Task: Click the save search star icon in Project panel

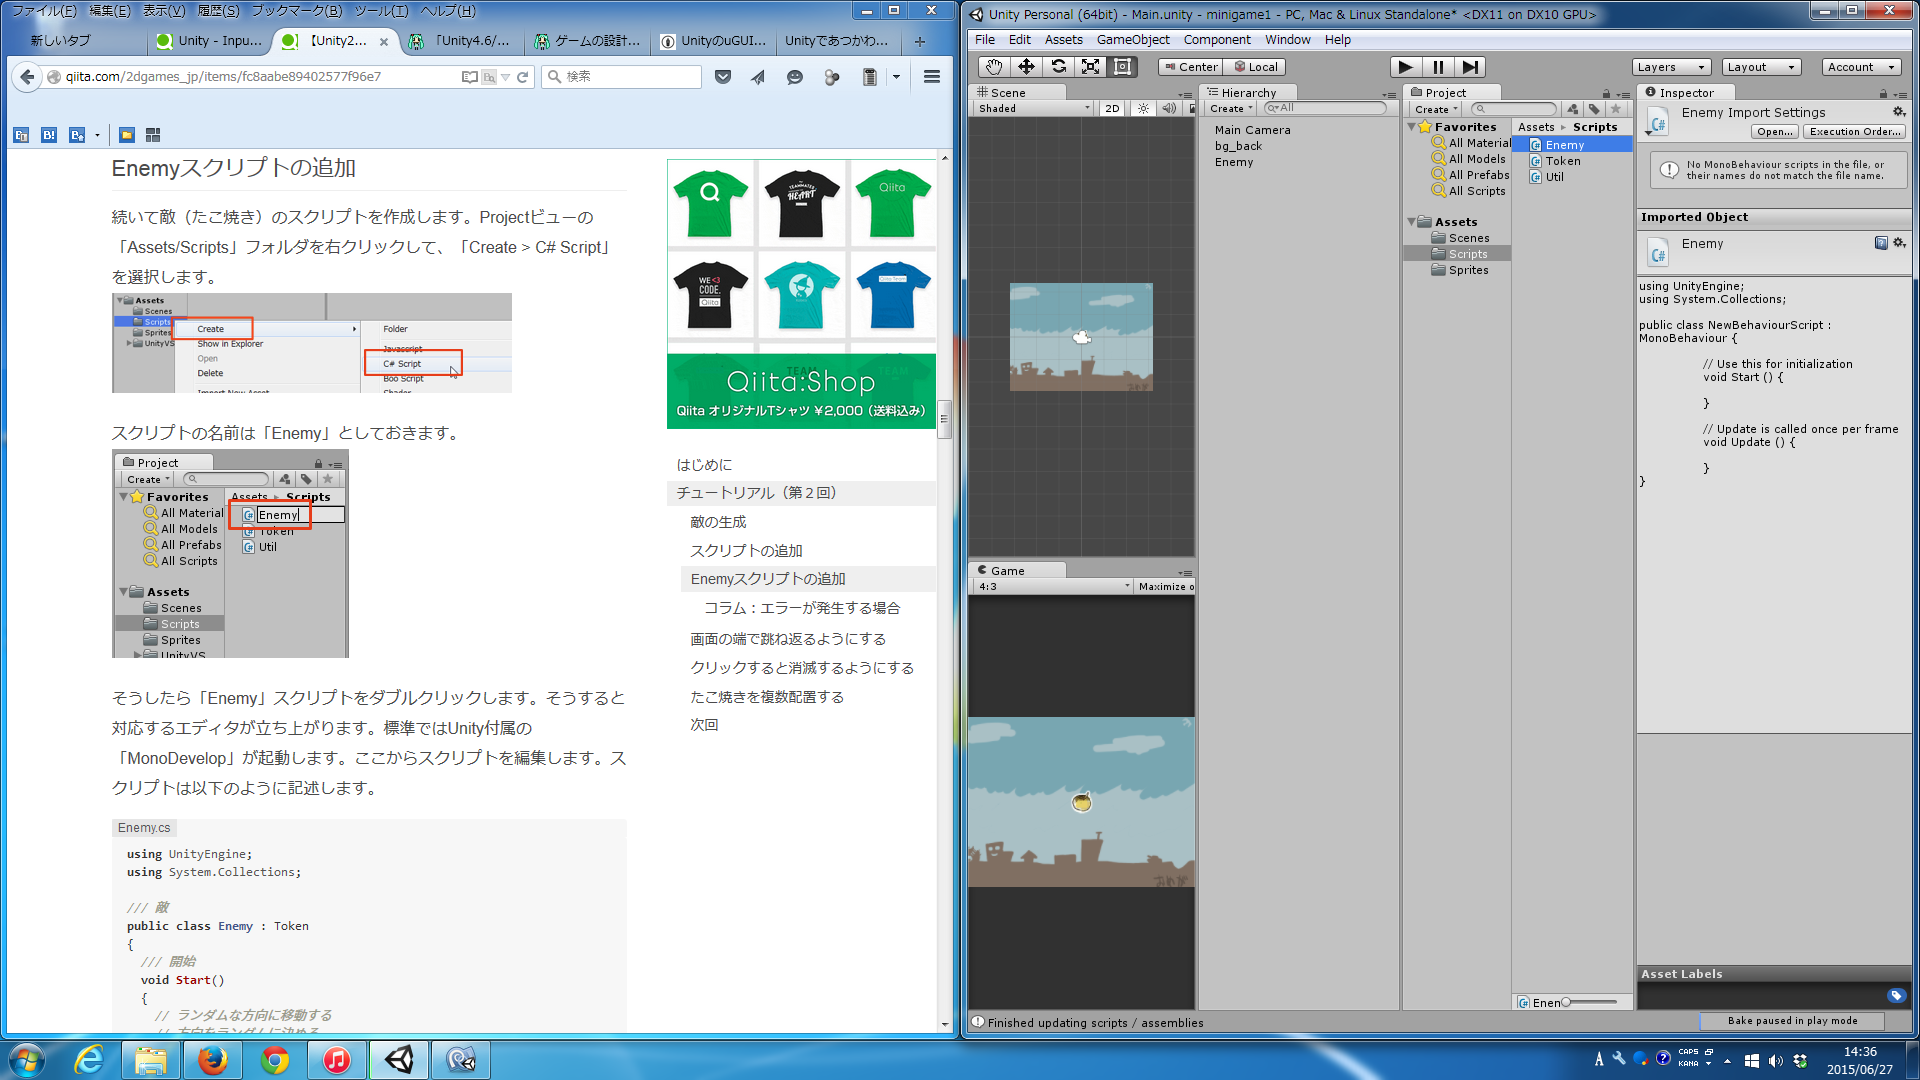Action: [x=1615, y=109]
